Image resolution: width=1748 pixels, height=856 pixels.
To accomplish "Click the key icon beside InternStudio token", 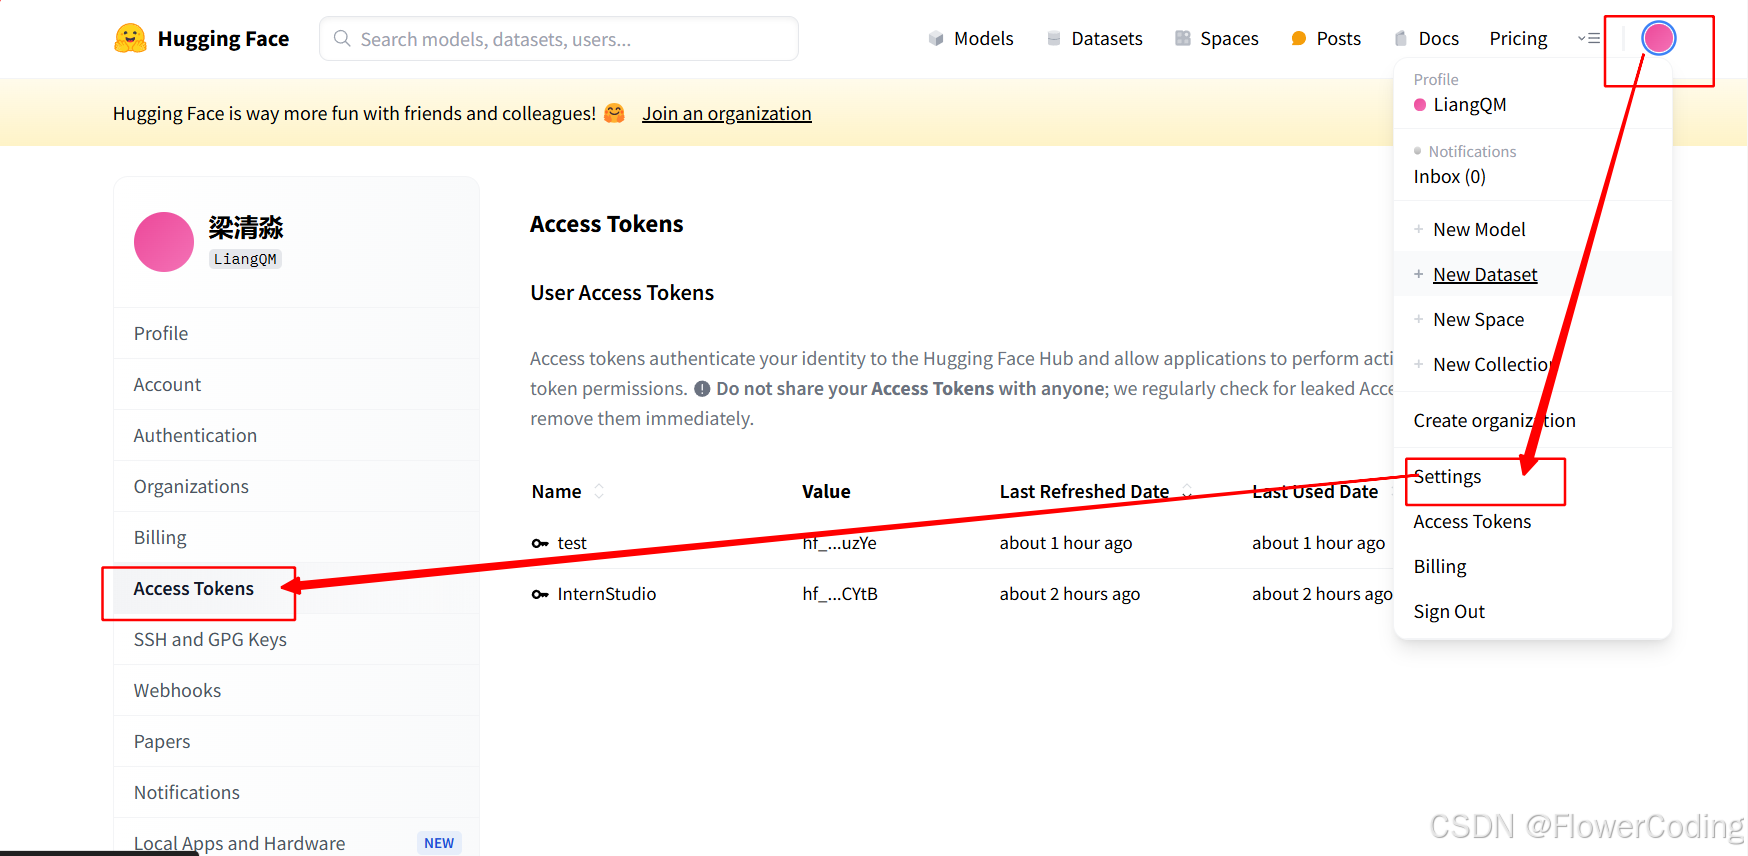I will 540,594.
